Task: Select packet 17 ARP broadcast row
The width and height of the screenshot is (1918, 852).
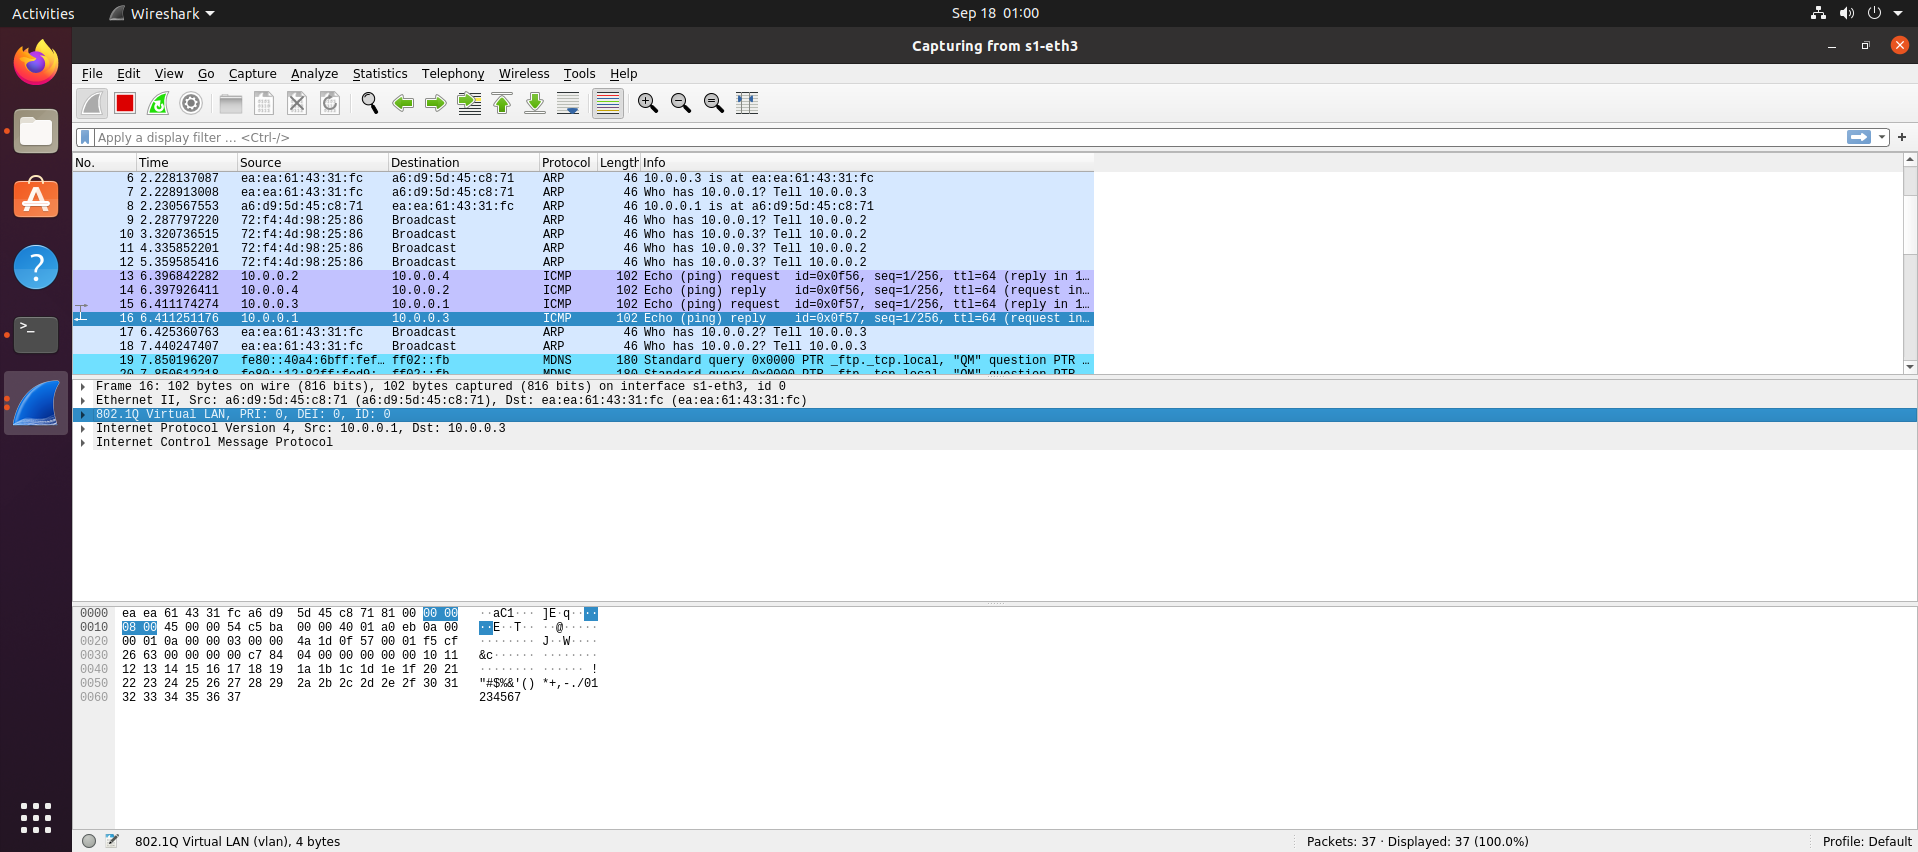Action: click(583, 332)
